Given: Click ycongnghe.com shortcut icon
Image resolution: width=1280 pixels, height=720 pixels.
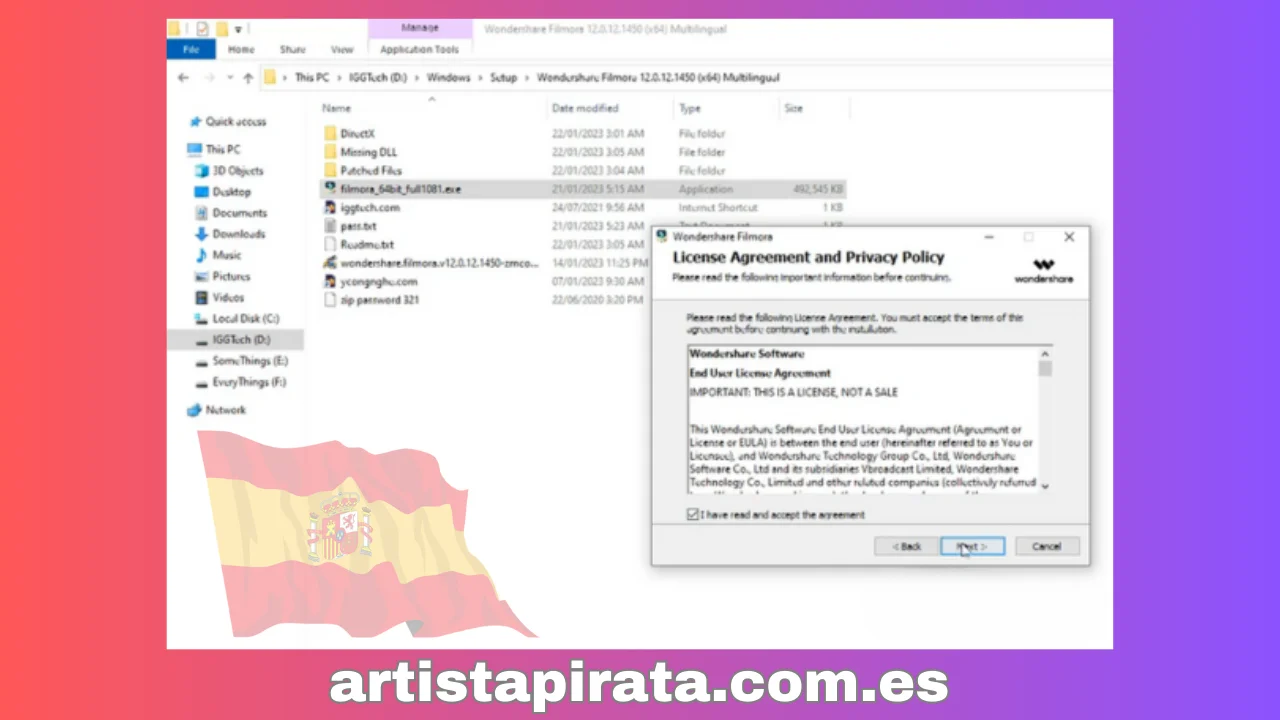Looking at the screenshot, I should [331, 281].
